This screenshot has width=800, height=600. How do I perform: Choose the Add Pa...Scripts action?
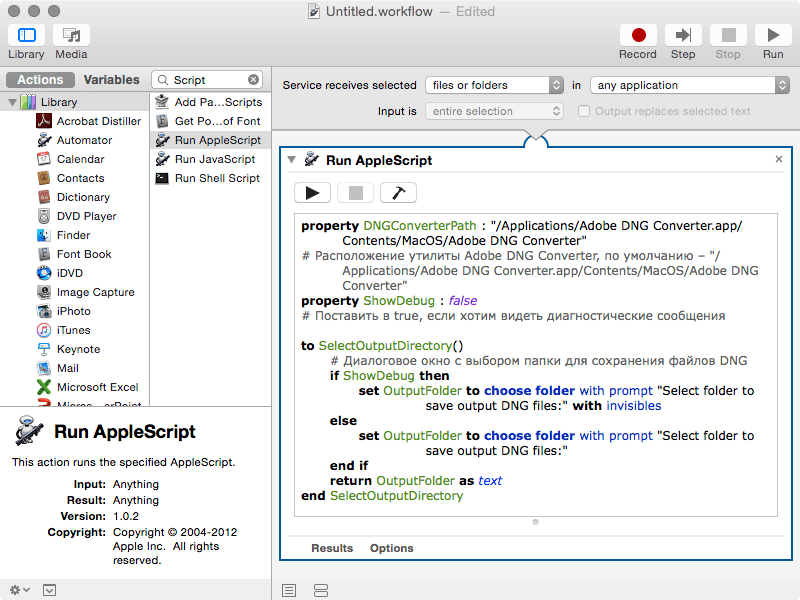[x=210, y=102]
